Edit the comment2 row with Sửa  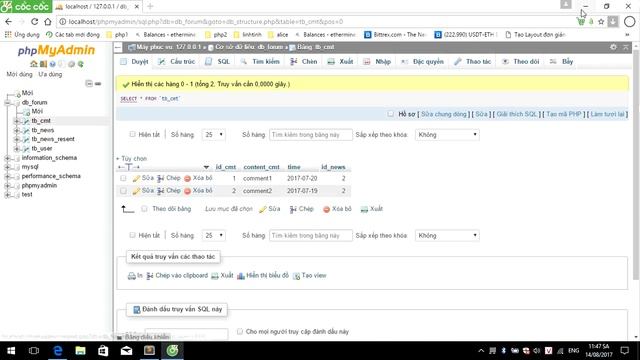click(143, 191)
